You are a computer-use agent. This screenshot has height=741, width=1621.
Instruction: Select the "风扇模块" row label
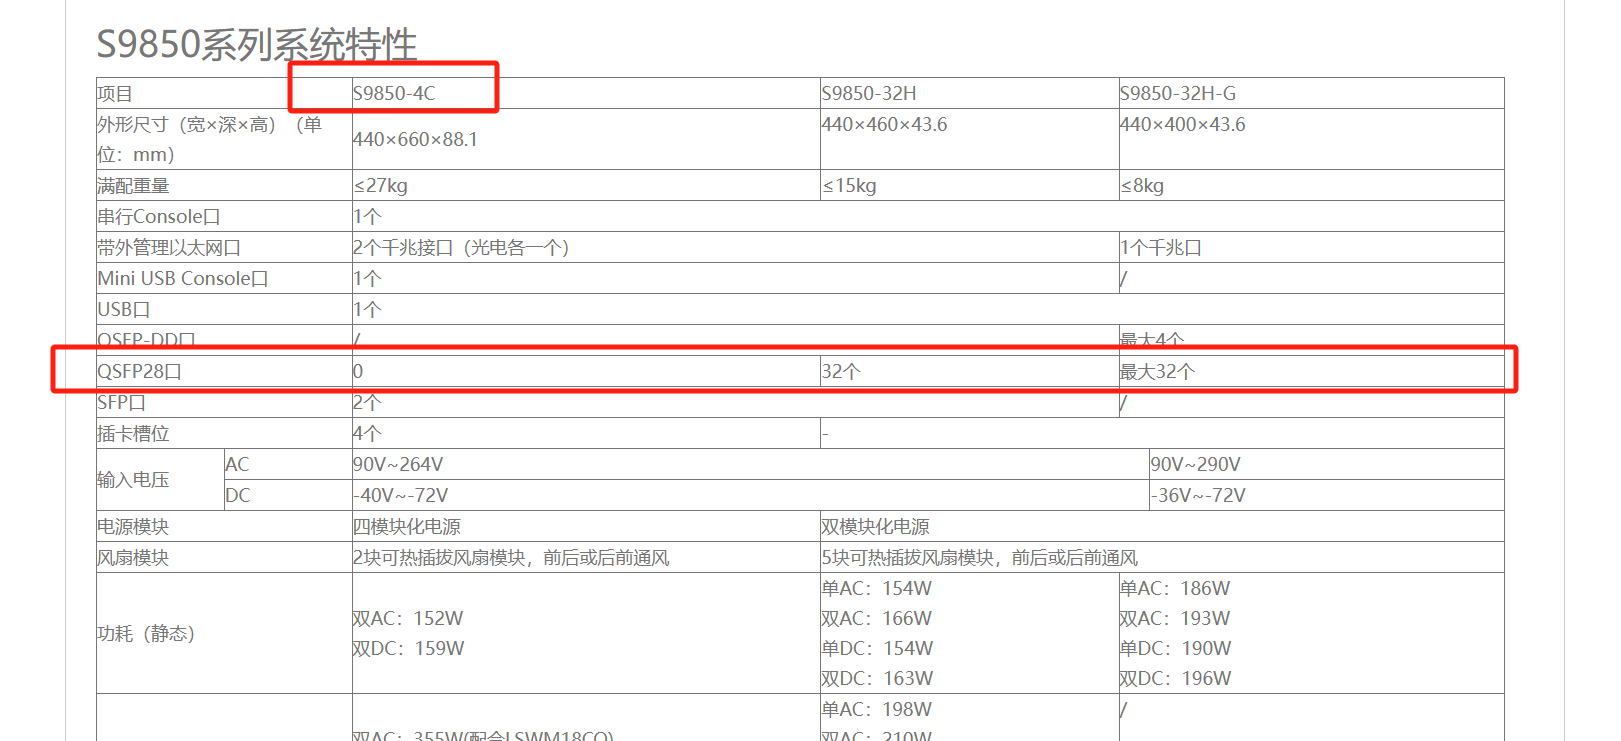point(133,558)
